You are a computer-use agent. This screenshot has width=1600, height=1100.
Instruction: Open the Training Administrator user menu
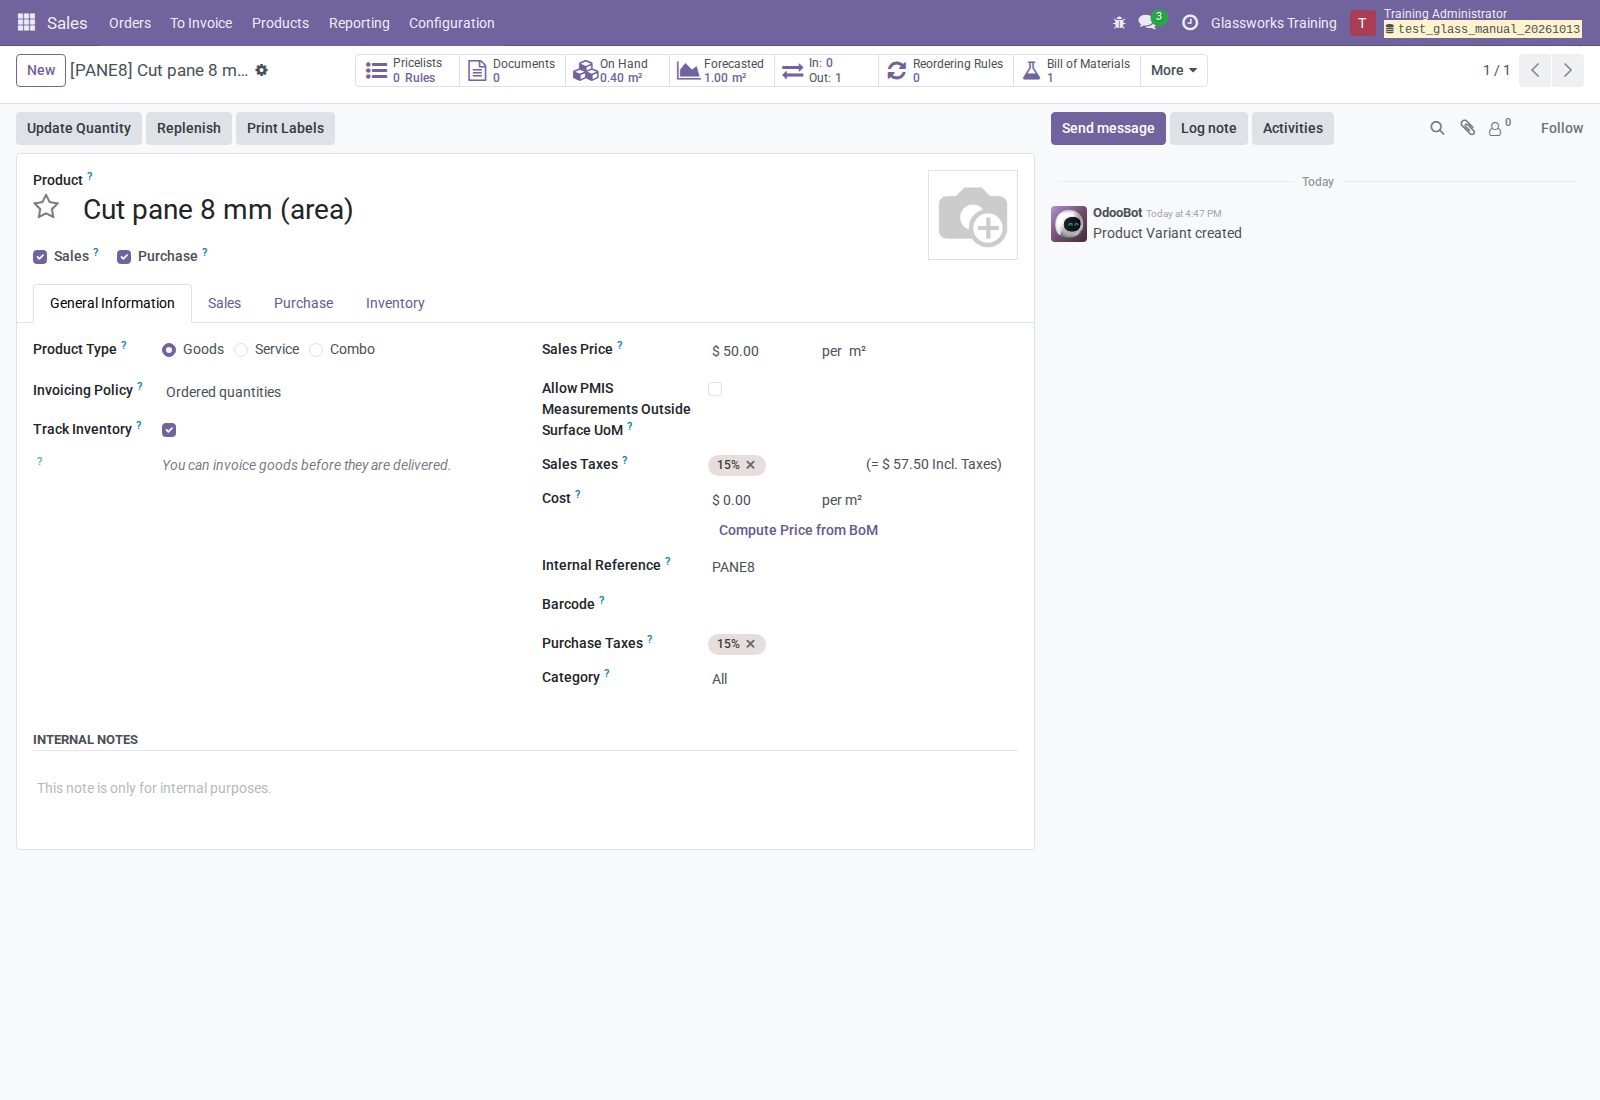coord(1466,22)
